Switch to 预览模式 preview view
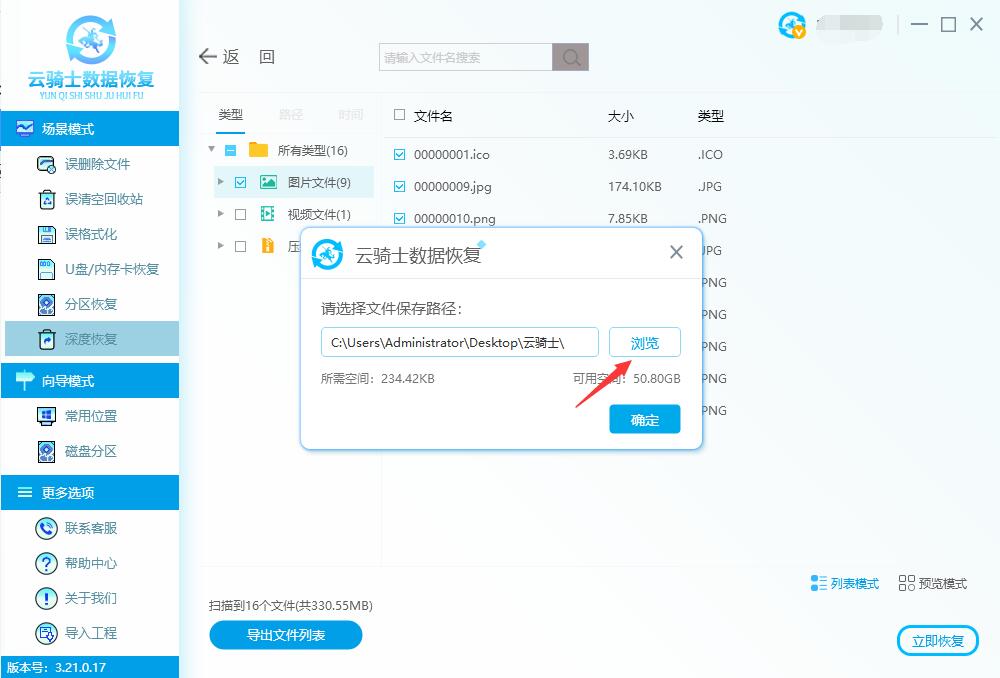 [932, 583]
